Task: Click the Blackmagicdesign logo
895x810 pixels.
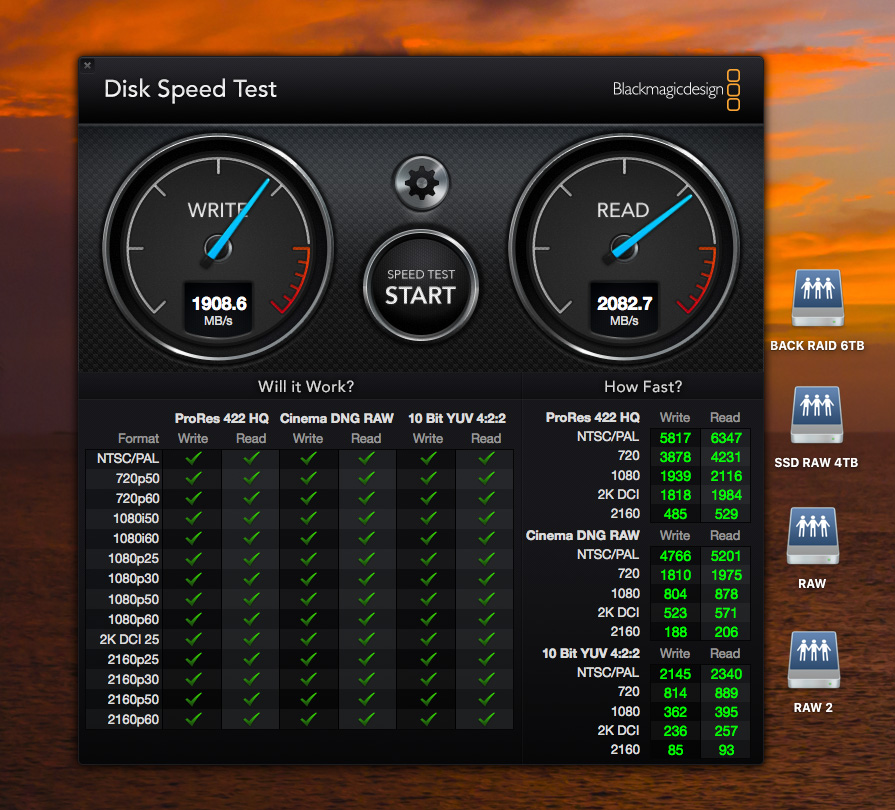Action: click(x=676, y=90)
